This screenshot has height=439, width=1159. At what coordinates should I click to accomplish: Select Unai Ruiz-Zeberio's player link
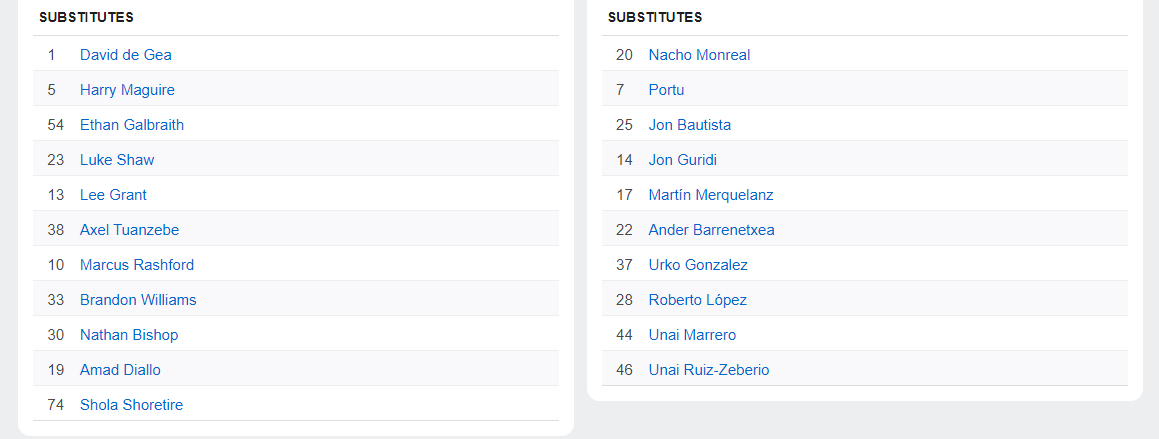[708, 370]
